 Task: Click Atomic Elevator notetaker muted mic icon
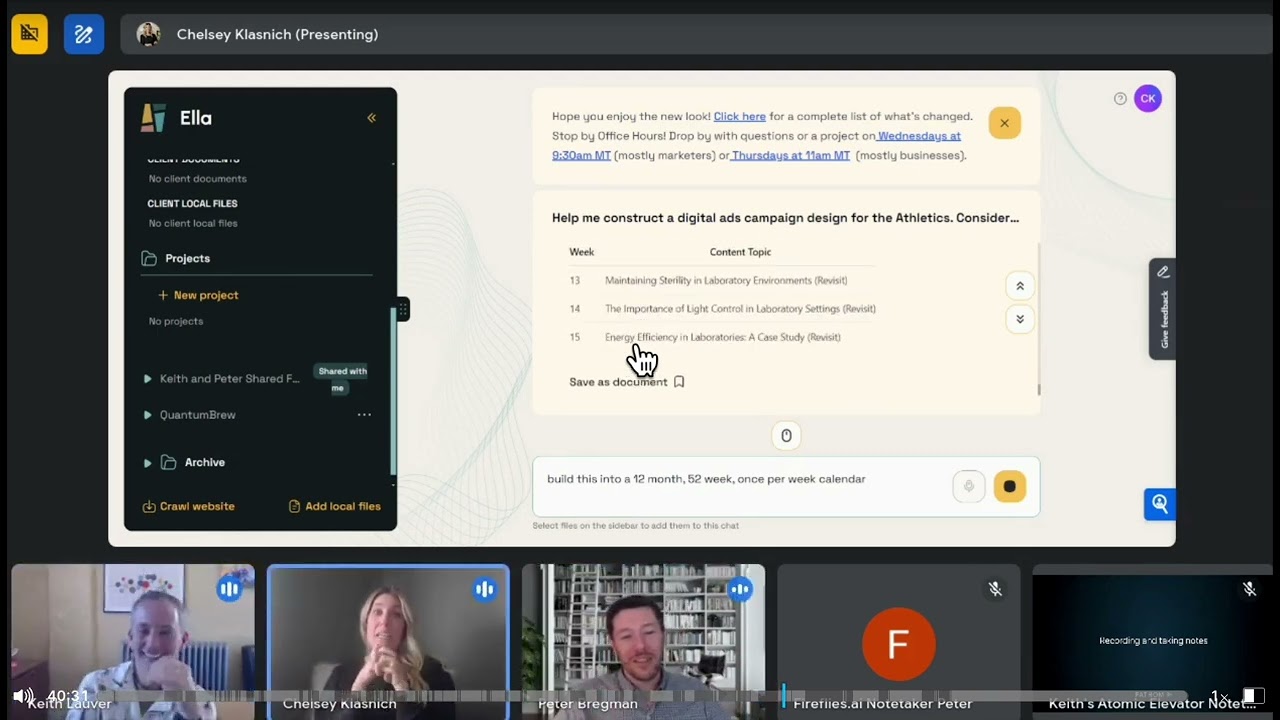(1249, 589)
